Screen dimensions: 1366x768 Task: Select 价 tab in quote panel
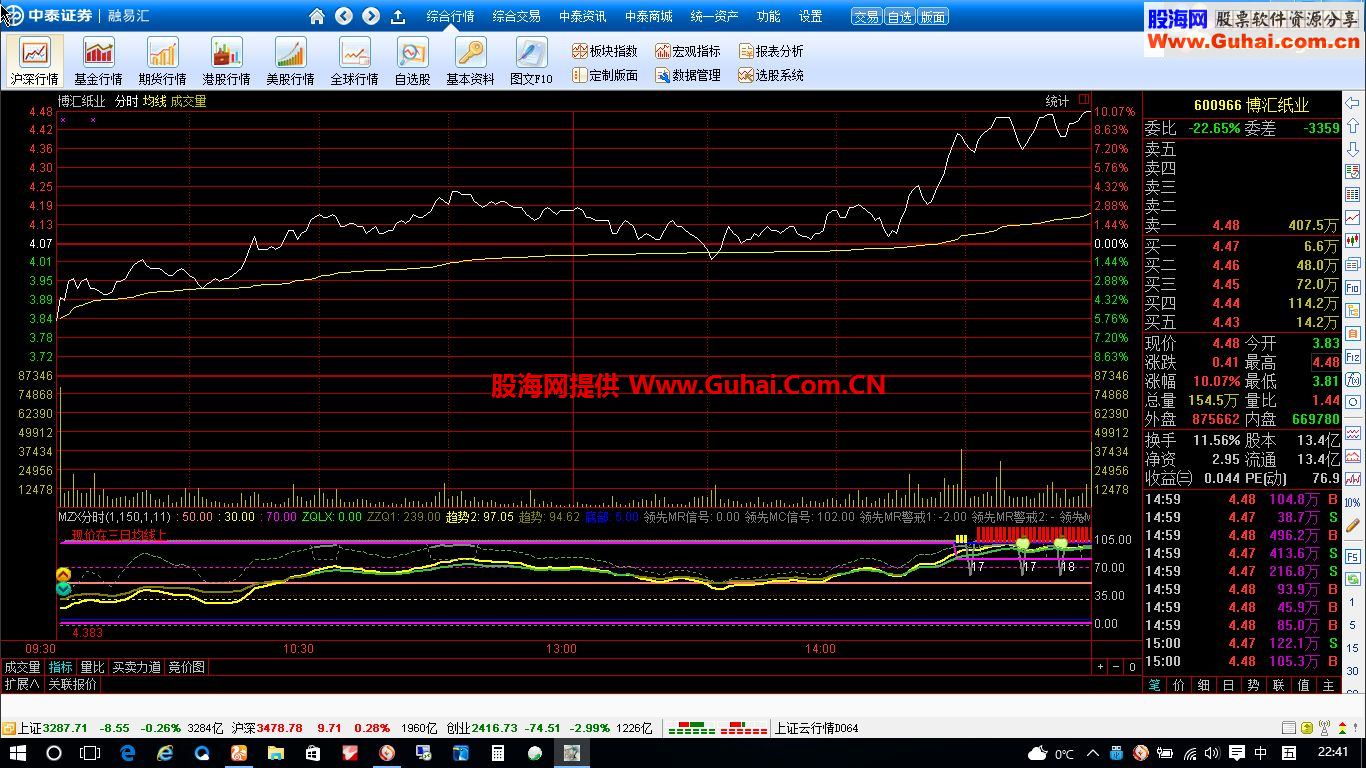1179,685
